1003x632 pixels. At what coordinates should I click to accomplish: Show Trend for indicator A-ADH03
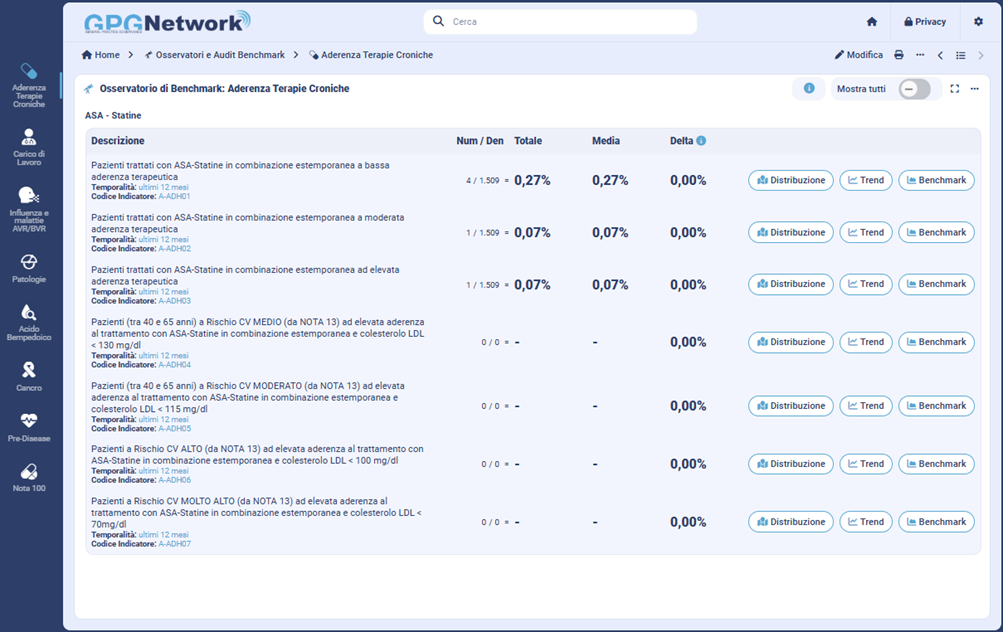865,284
